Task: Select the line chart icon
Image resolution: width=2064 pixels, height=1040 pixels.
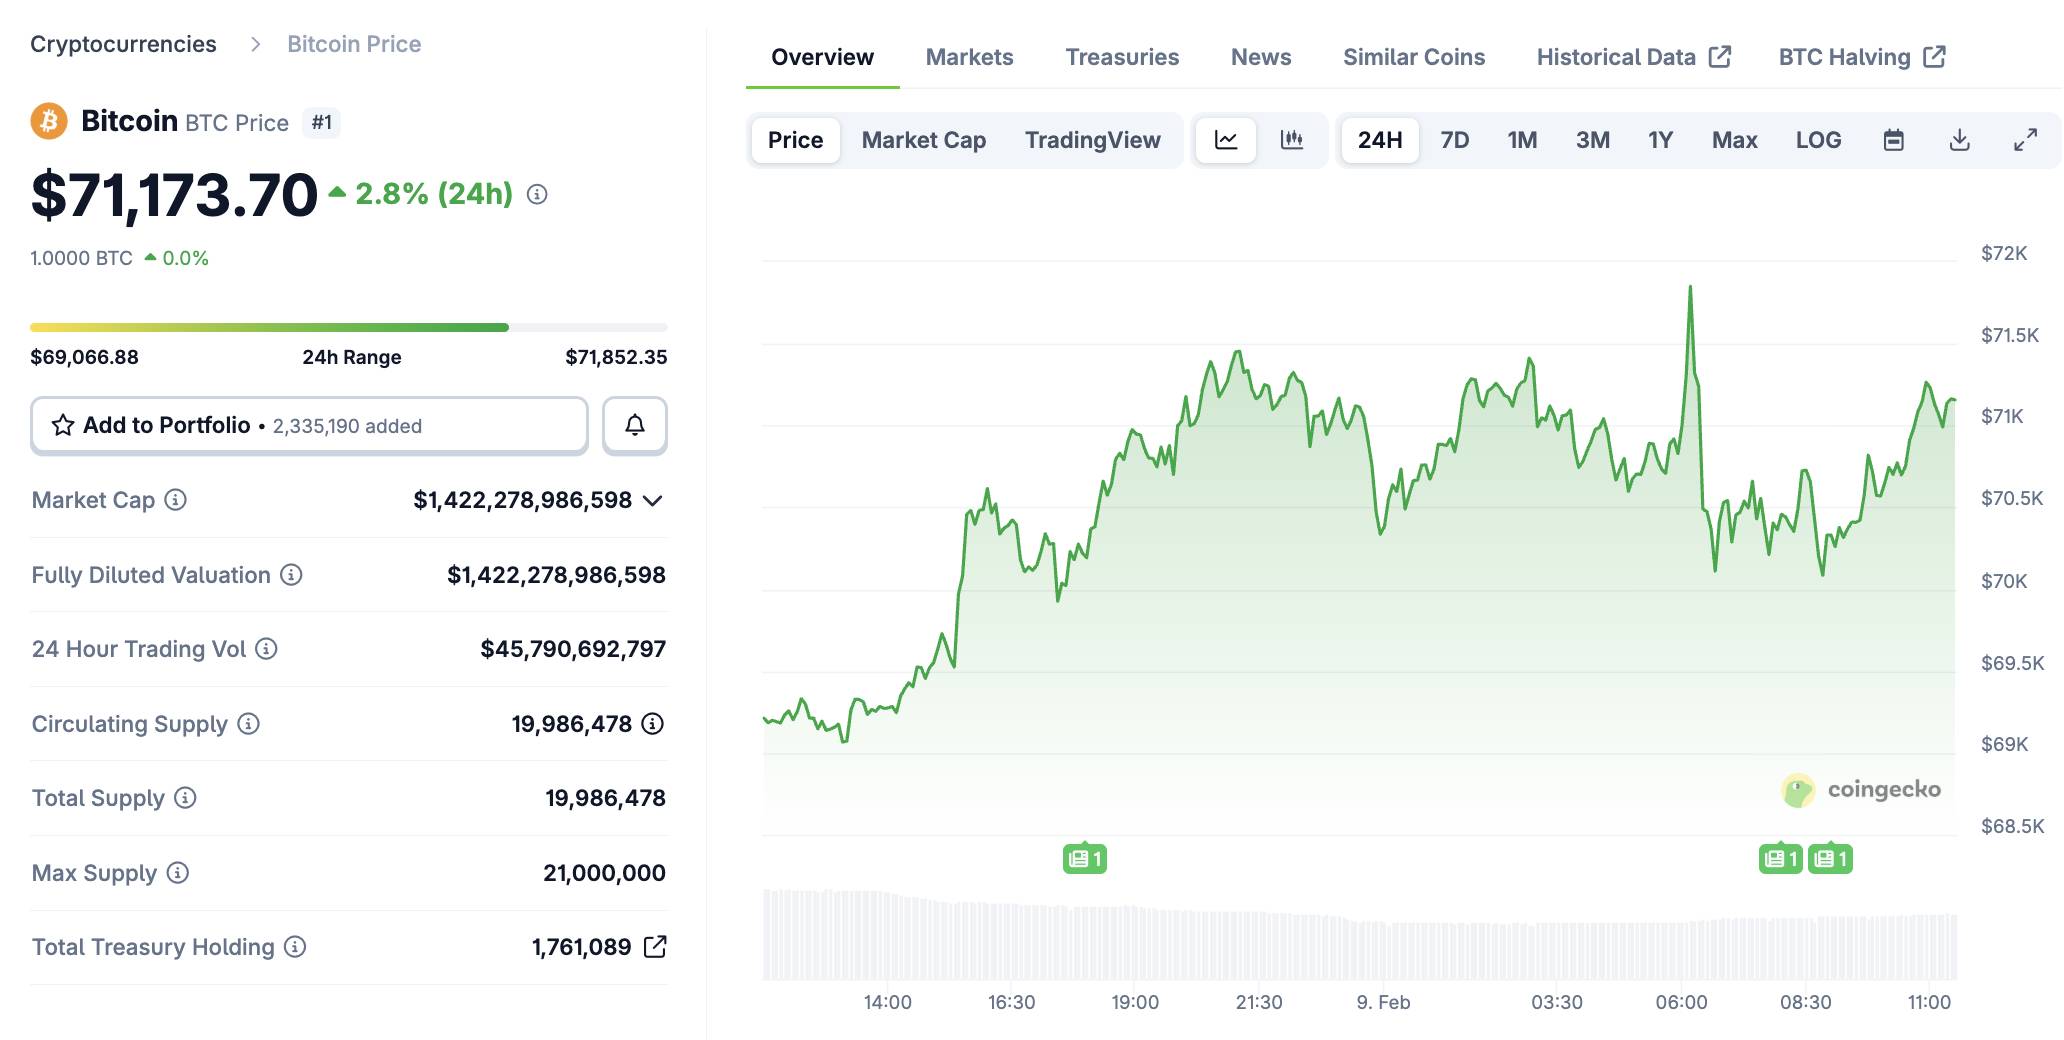Action: 1225,140
